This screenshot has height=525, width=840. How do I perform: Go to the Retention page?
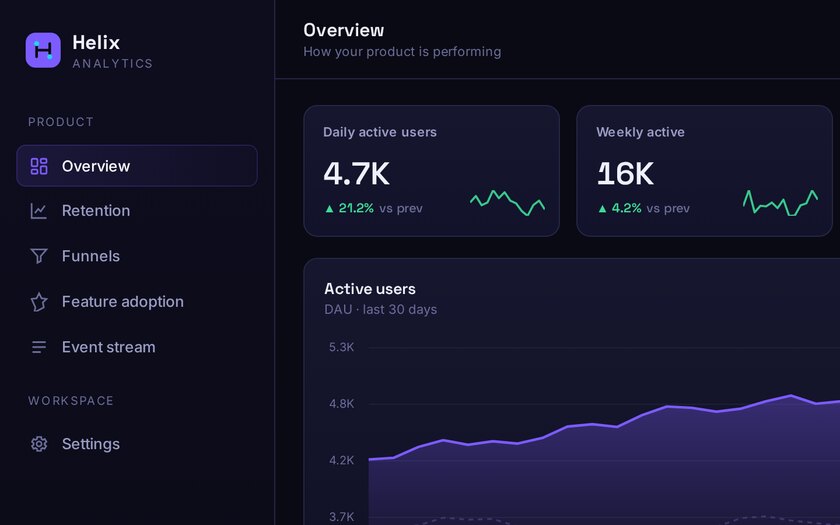point(137,211)
